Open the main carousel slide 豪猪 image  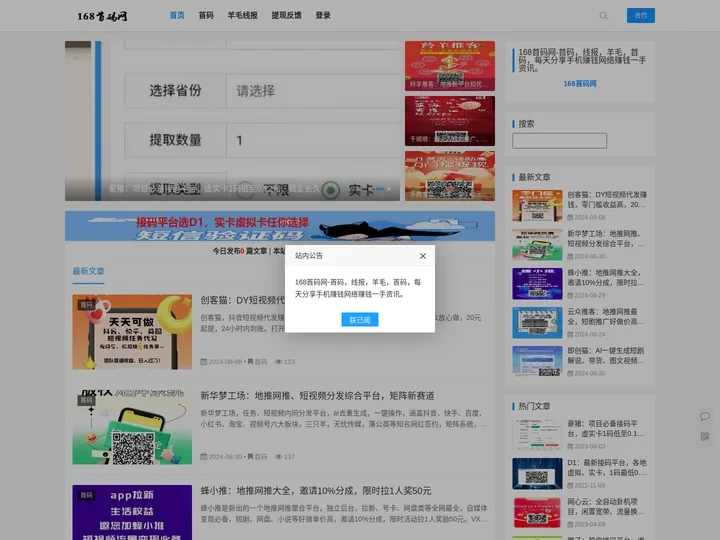pos(232,121)
